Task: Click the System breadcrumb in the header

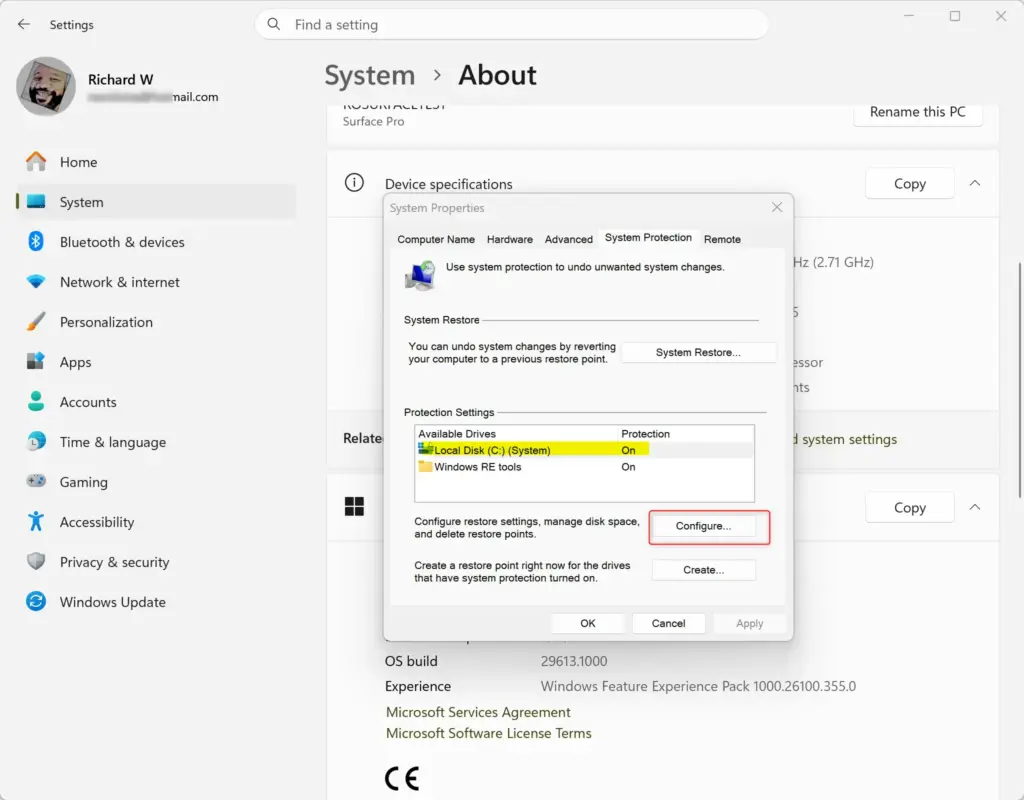Action: pos(370,76)
